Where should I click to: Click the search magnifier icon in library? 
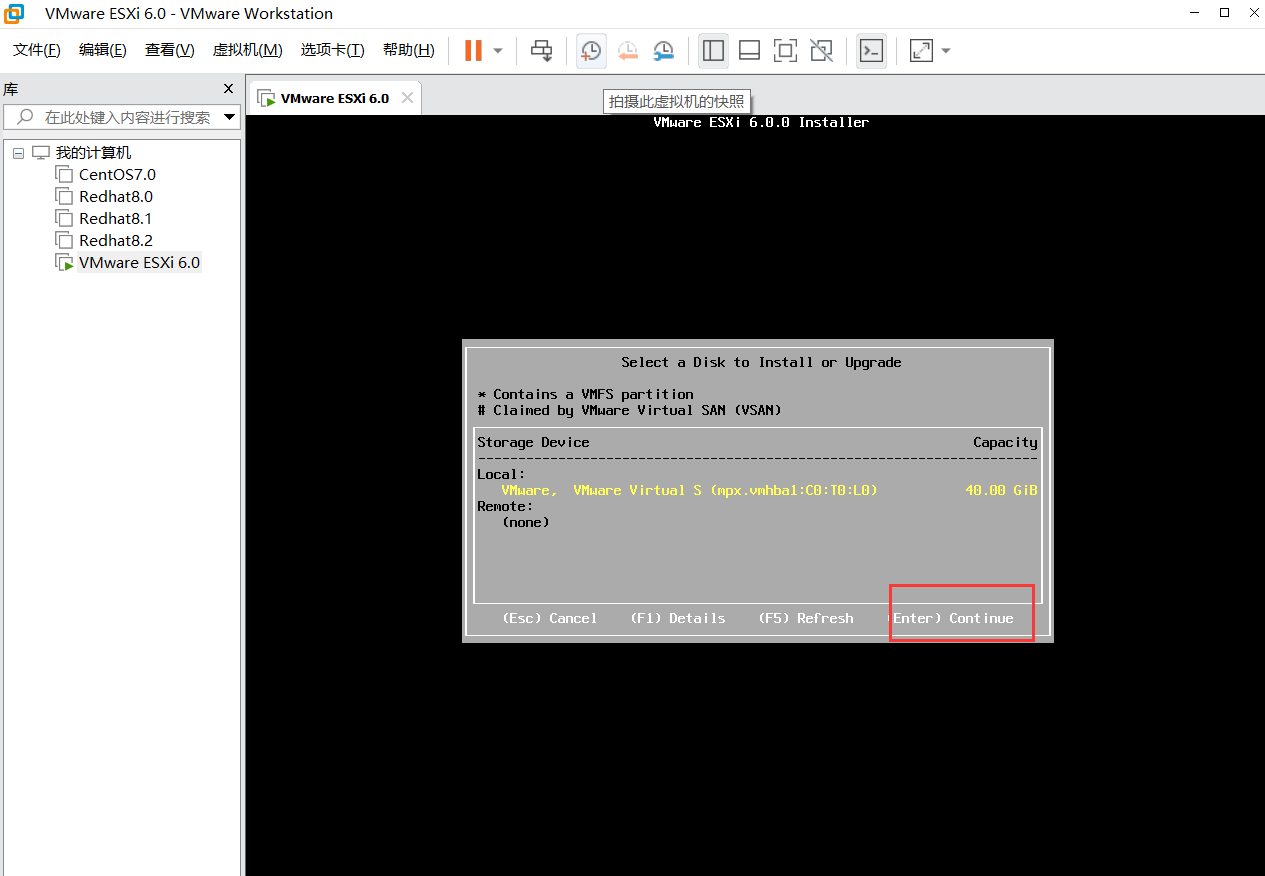(26, 117)
